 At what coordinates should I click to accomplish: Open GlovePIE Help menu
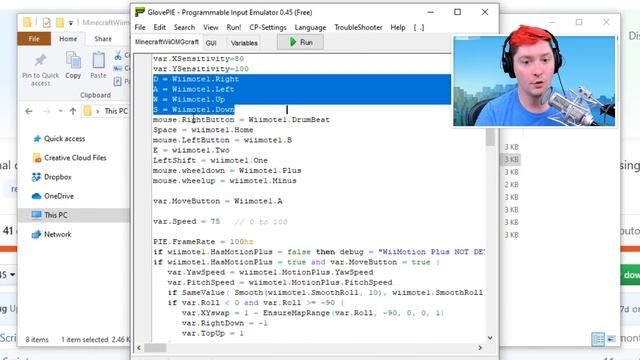[x=398, y=27]
